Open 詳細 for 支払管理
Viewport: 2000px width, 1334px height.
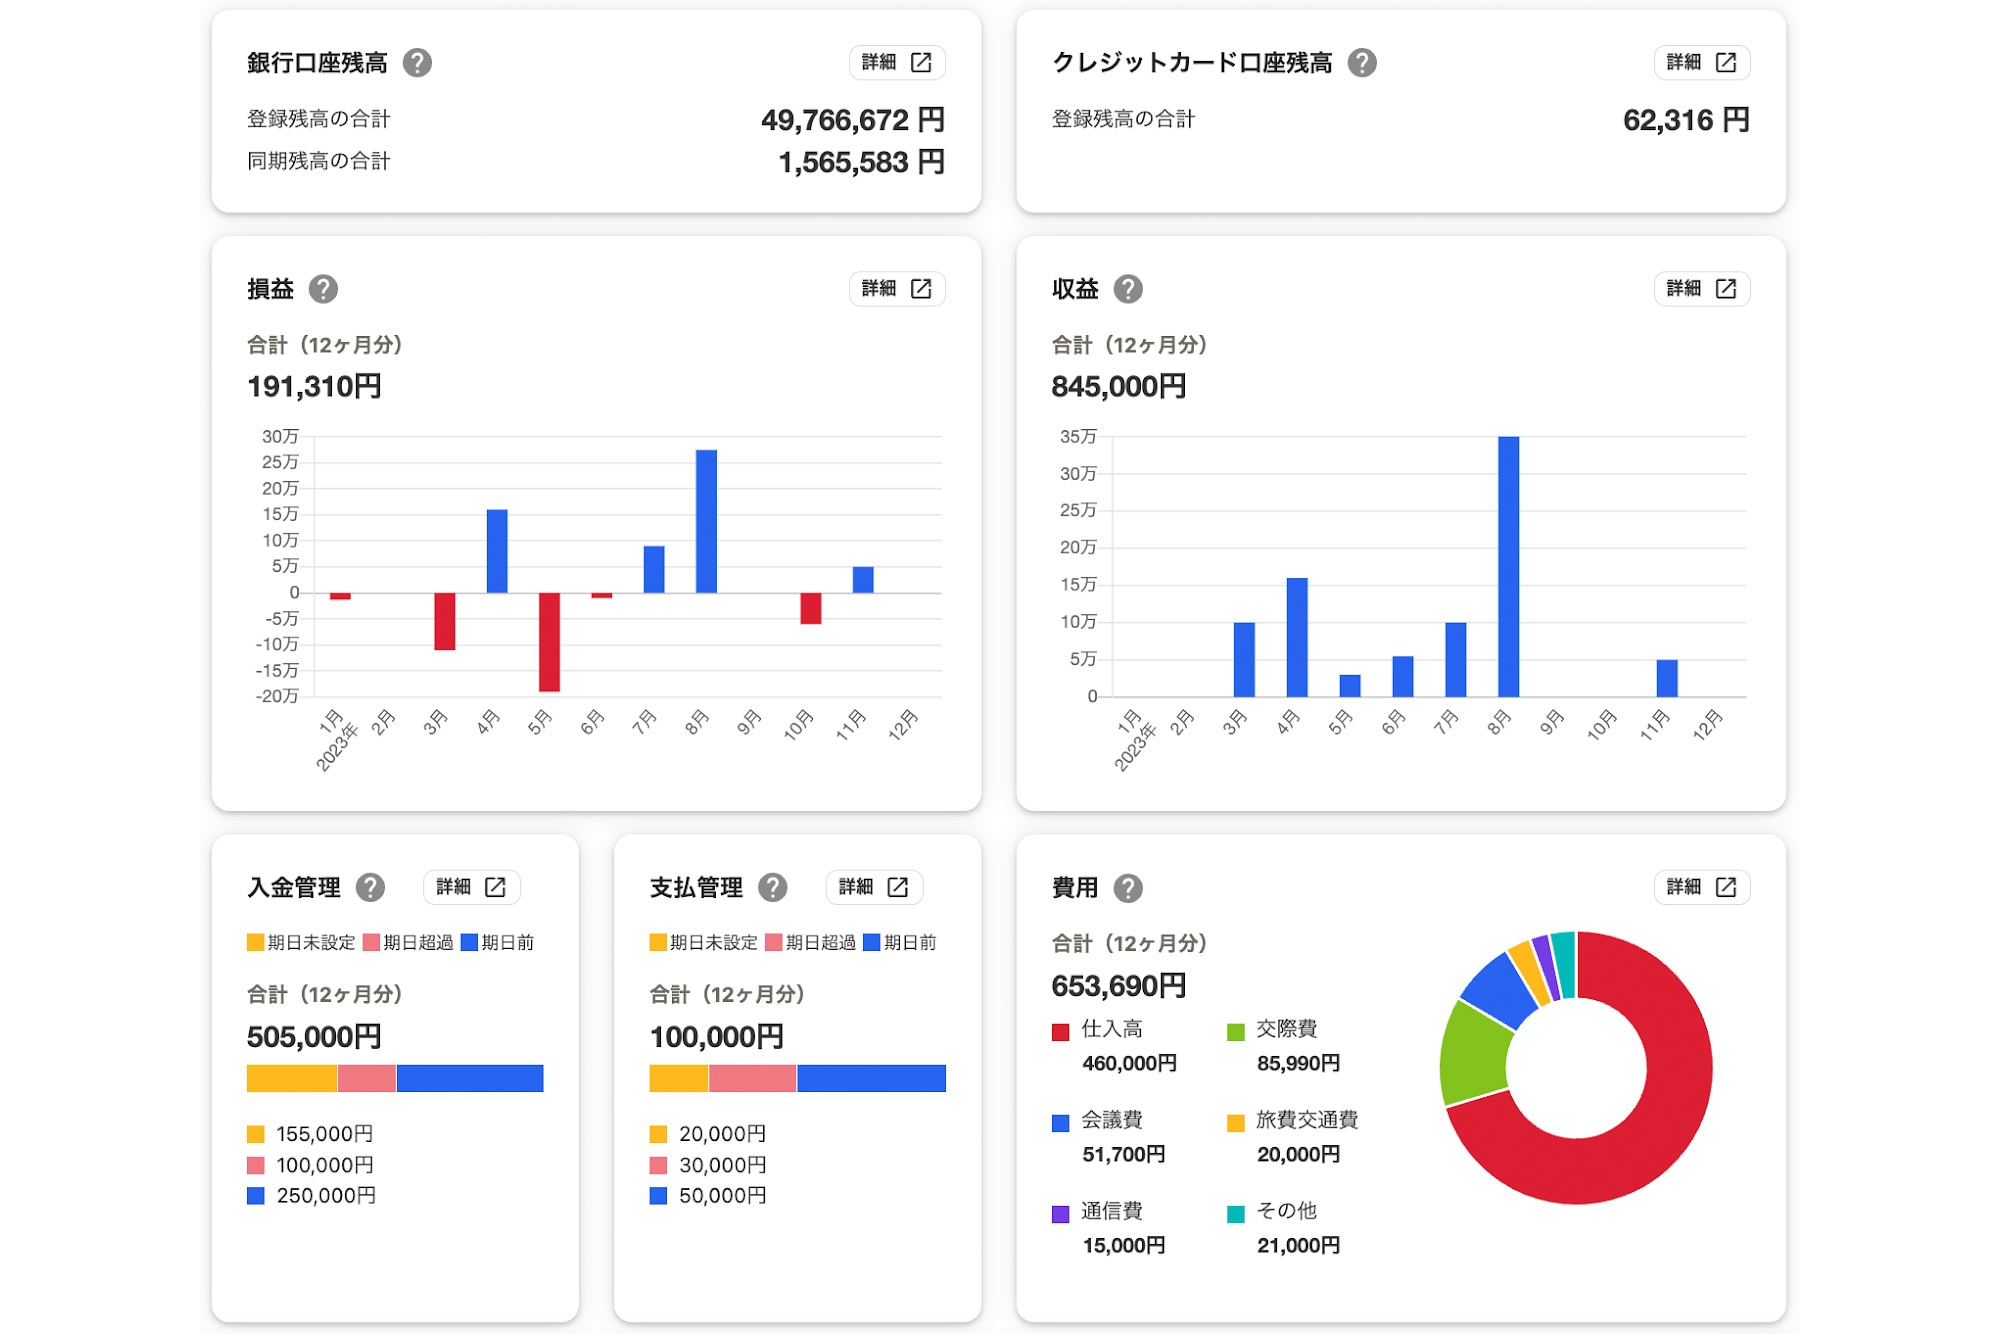click(x=873, y=886)
